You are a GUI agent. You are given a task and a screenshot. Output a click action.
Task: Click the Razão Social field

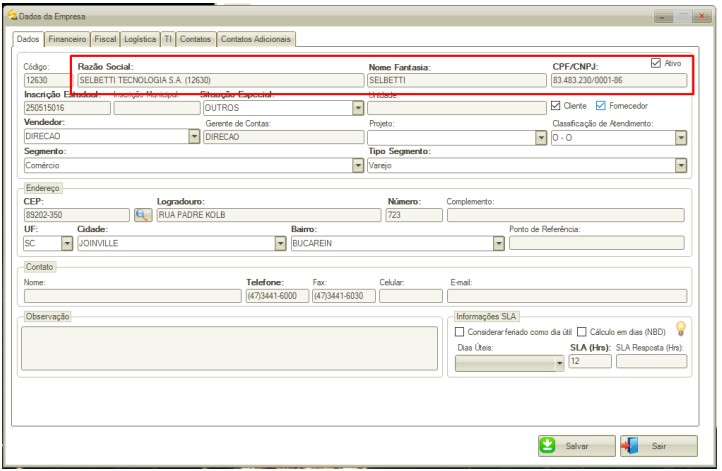pyautogui.click(x=221, y=80)
